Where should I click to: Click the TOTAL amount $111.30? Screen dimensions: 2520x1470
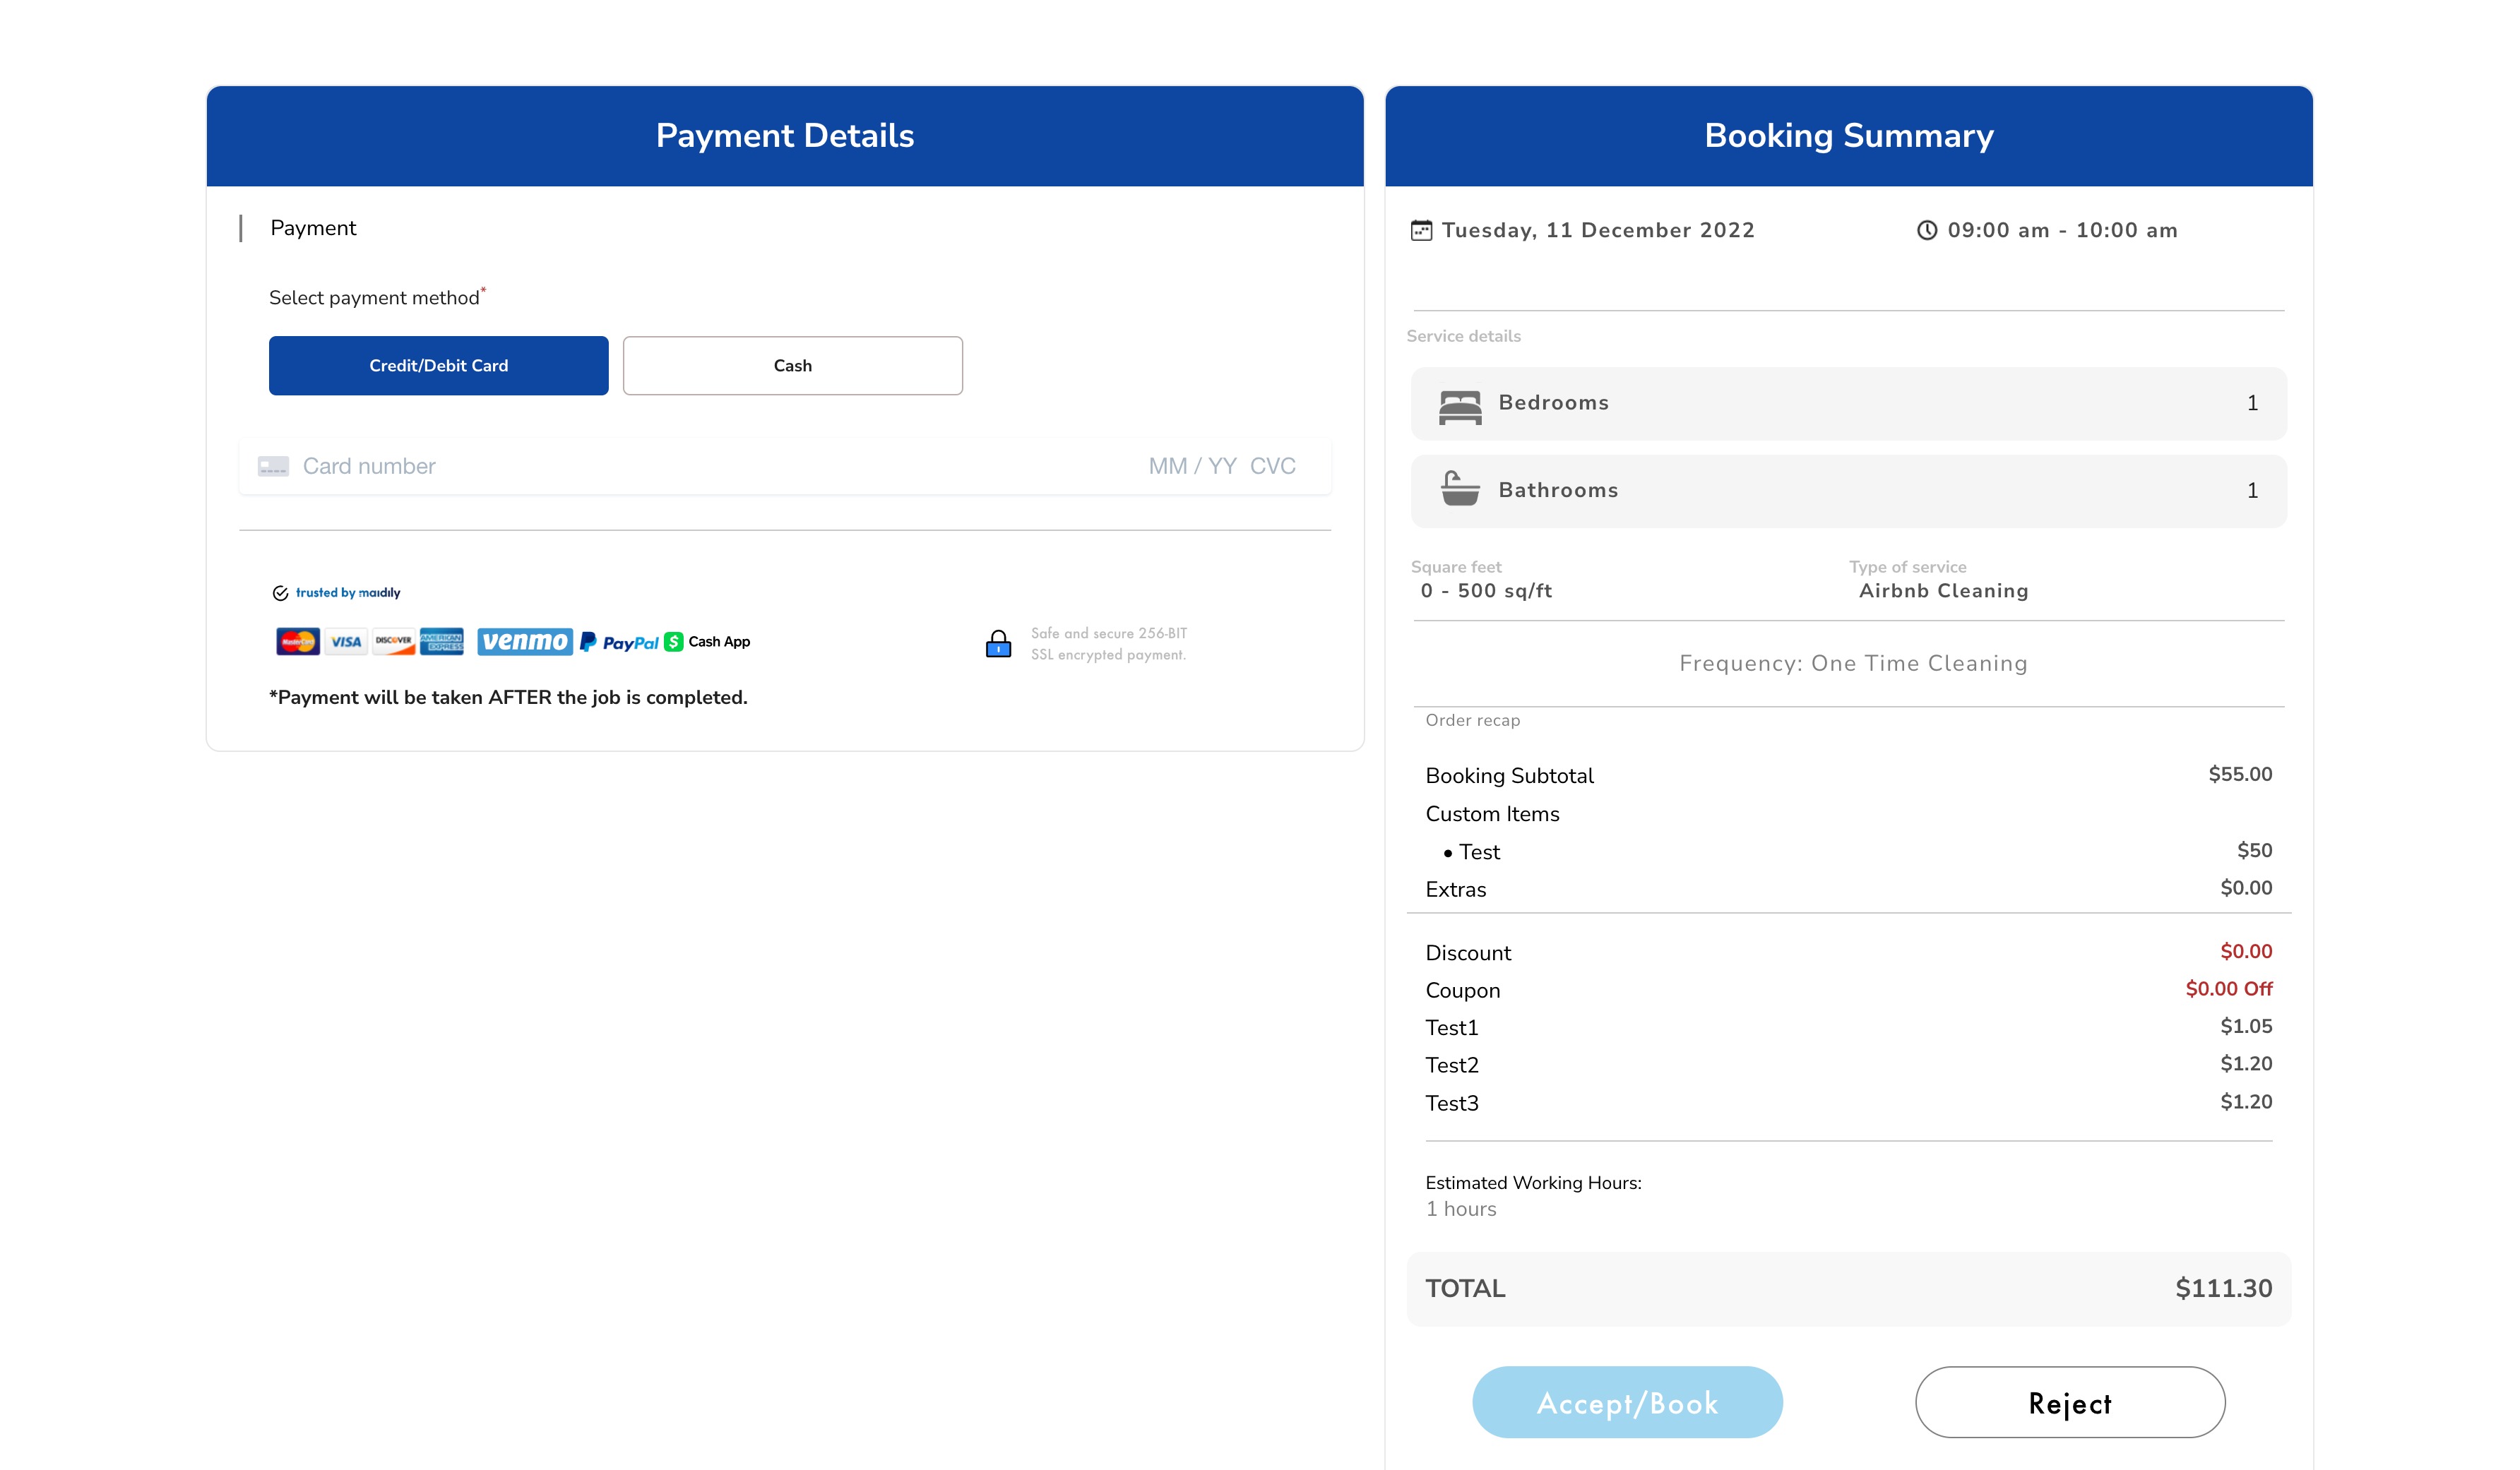point(2224,1289)
